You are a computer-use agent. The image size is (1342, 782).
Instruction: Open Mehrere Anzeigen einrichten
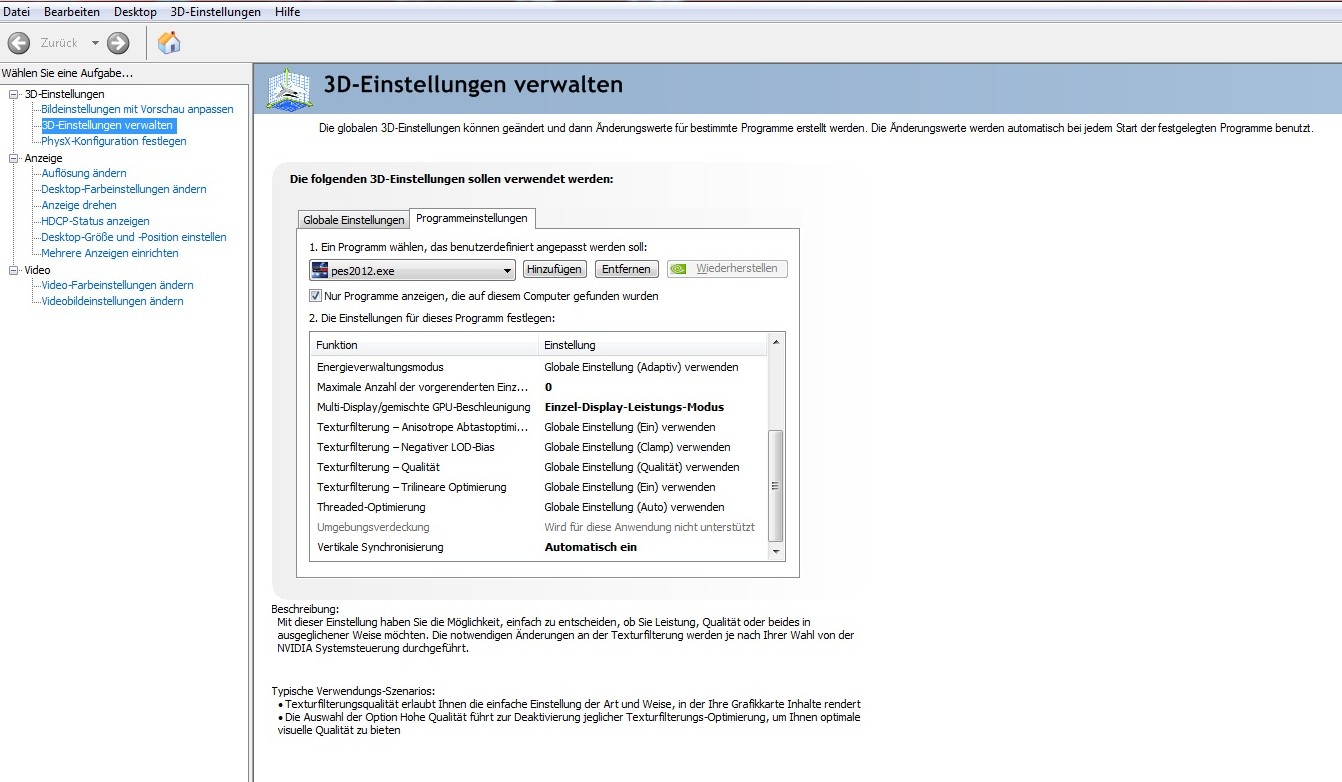coord(109,253)
